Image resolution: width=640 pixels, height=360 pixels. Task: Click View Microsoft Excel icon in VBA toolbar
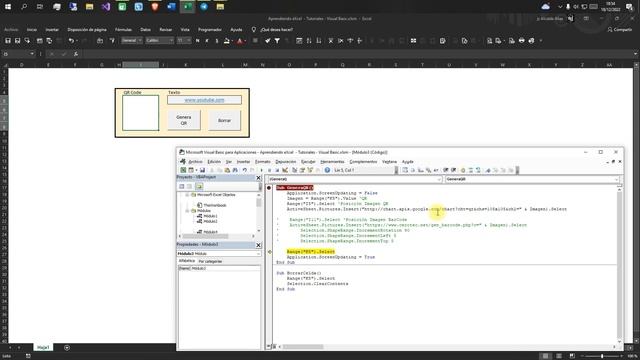(183, 170)
